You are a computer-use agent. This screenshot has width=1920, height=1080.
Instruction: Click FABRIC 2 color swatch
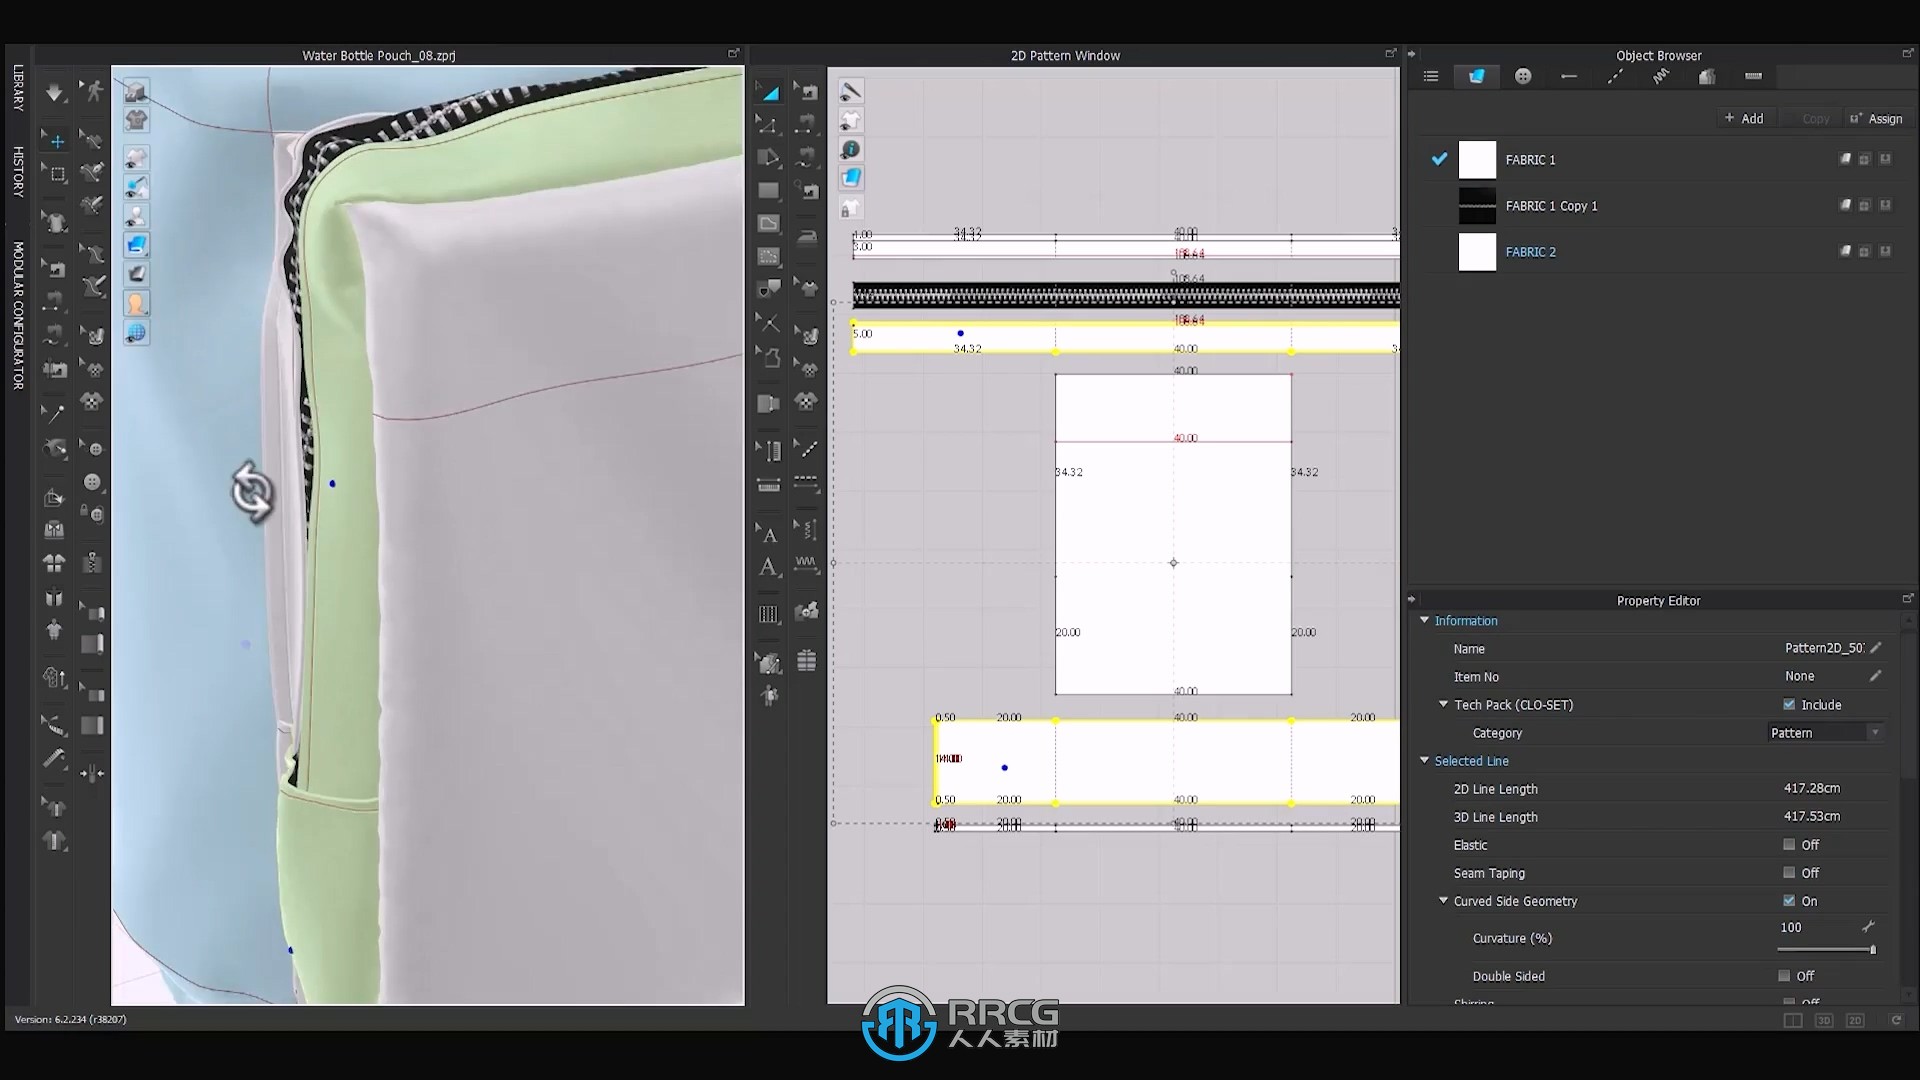[x=1477, y=251]
